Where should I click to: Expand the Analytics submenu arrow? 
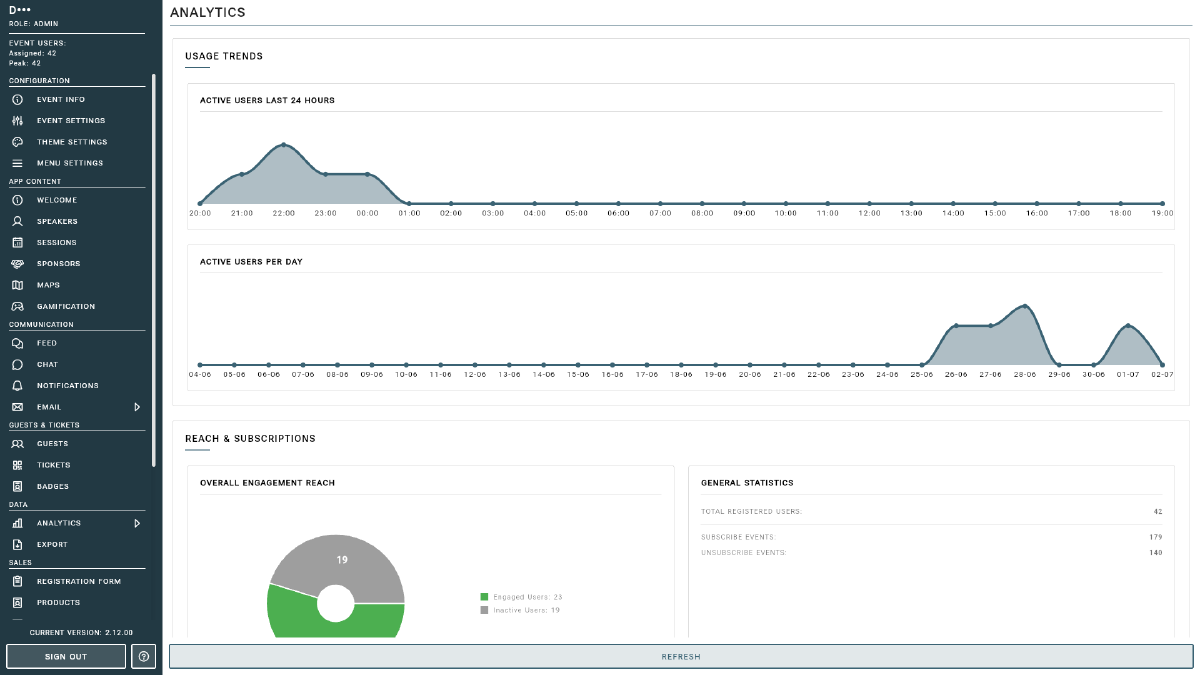pyautogui.click(x=137, y=523)
